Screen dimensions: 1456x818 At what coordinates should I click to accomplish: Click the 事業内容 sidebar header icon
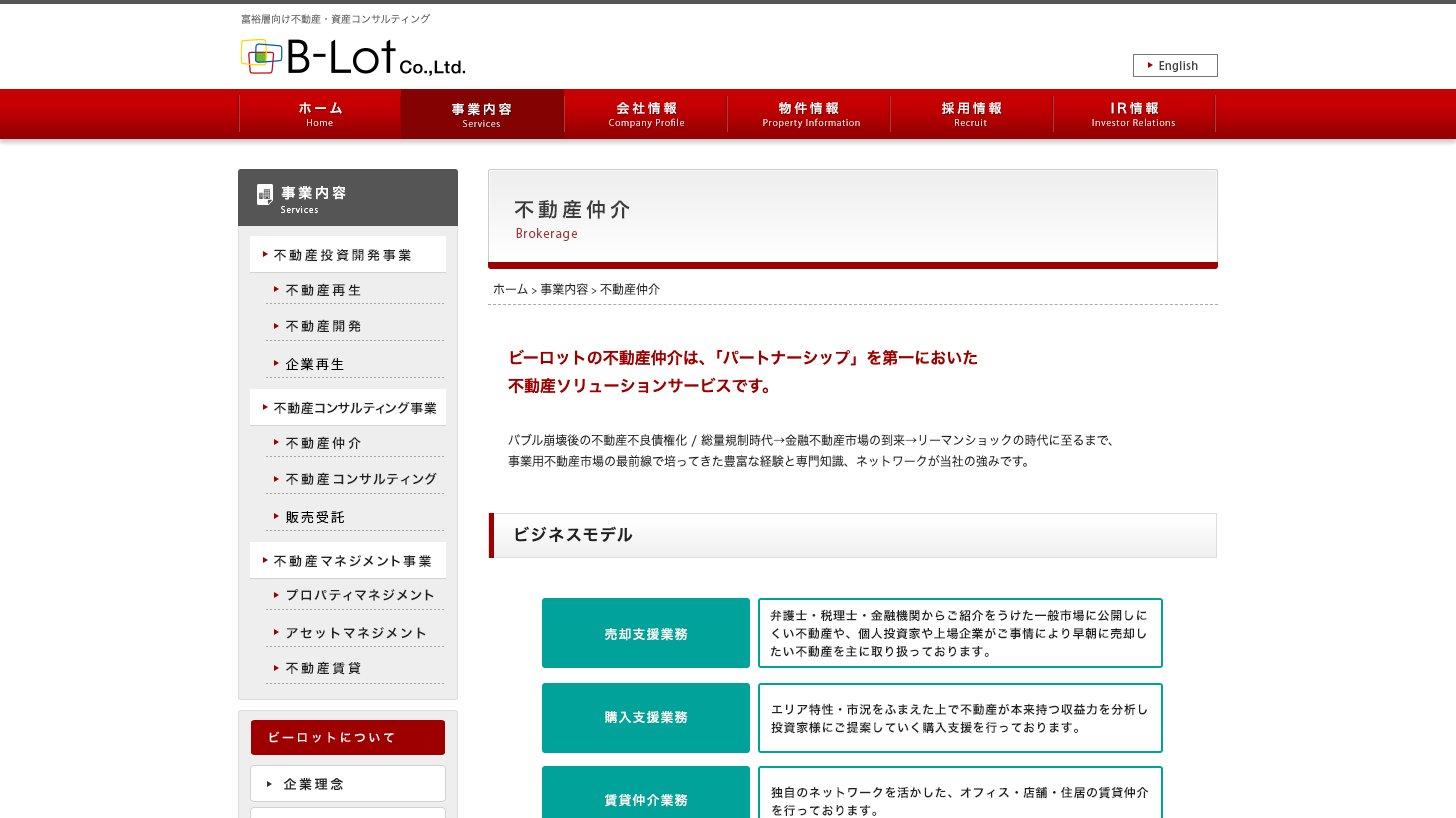265,194
